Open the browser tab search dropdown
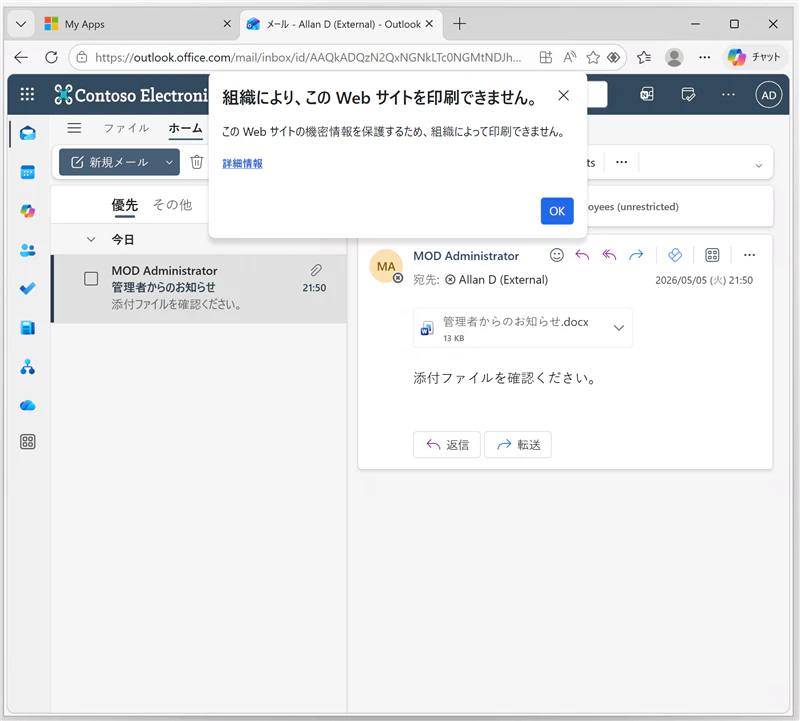800x721 pixels. click(21, 24)
